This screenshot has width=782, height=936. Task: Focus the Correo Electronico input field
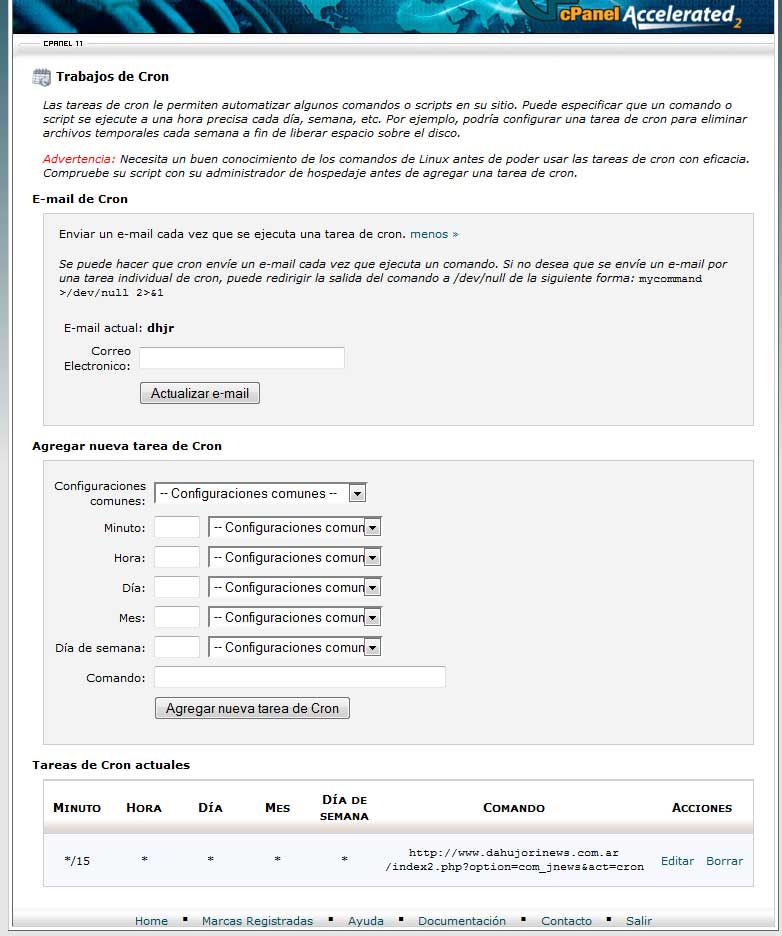242,358
